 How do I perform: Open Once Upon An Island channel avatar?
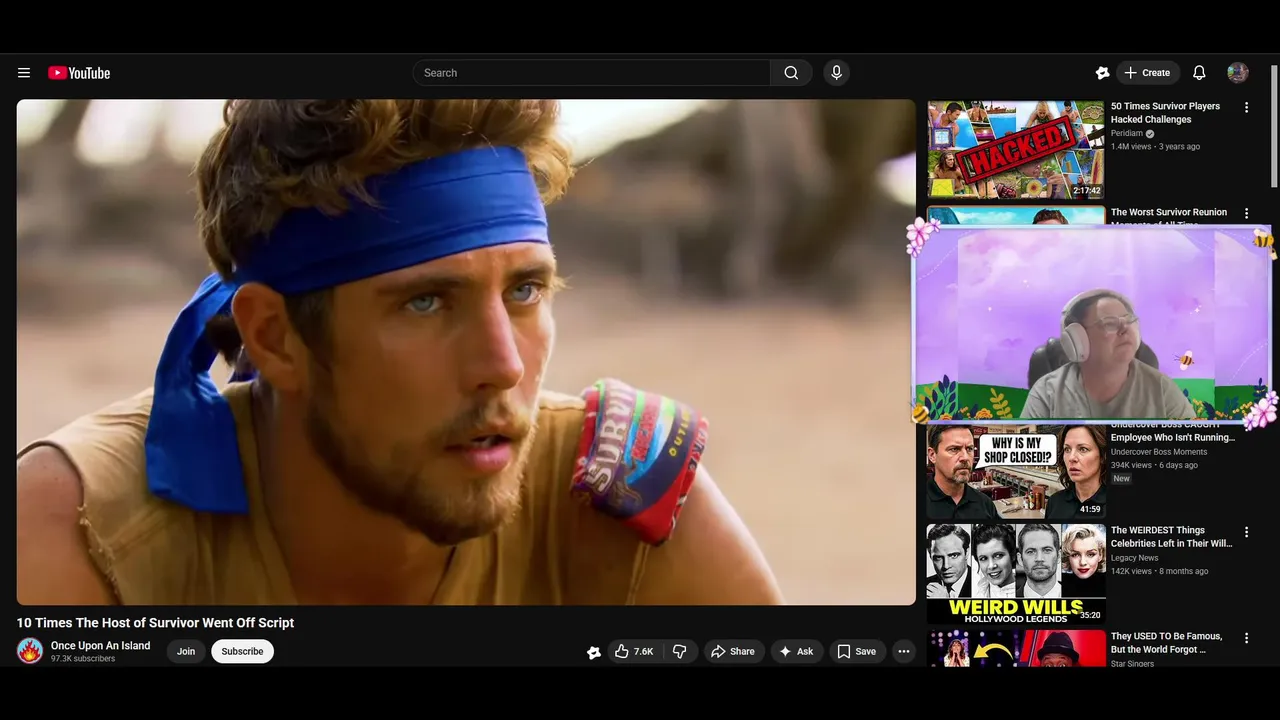pos(30,651)
